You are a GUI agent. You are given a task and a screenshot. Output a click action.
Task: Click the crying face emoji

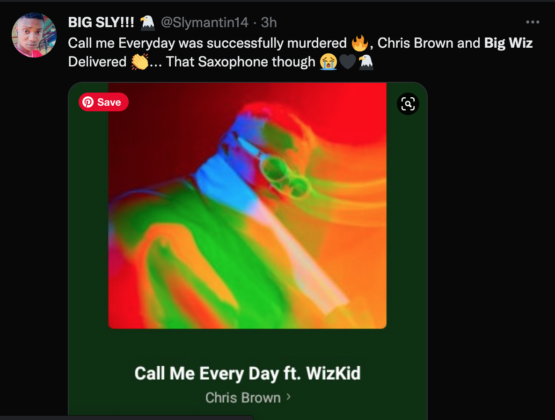(x=328, y=62)
